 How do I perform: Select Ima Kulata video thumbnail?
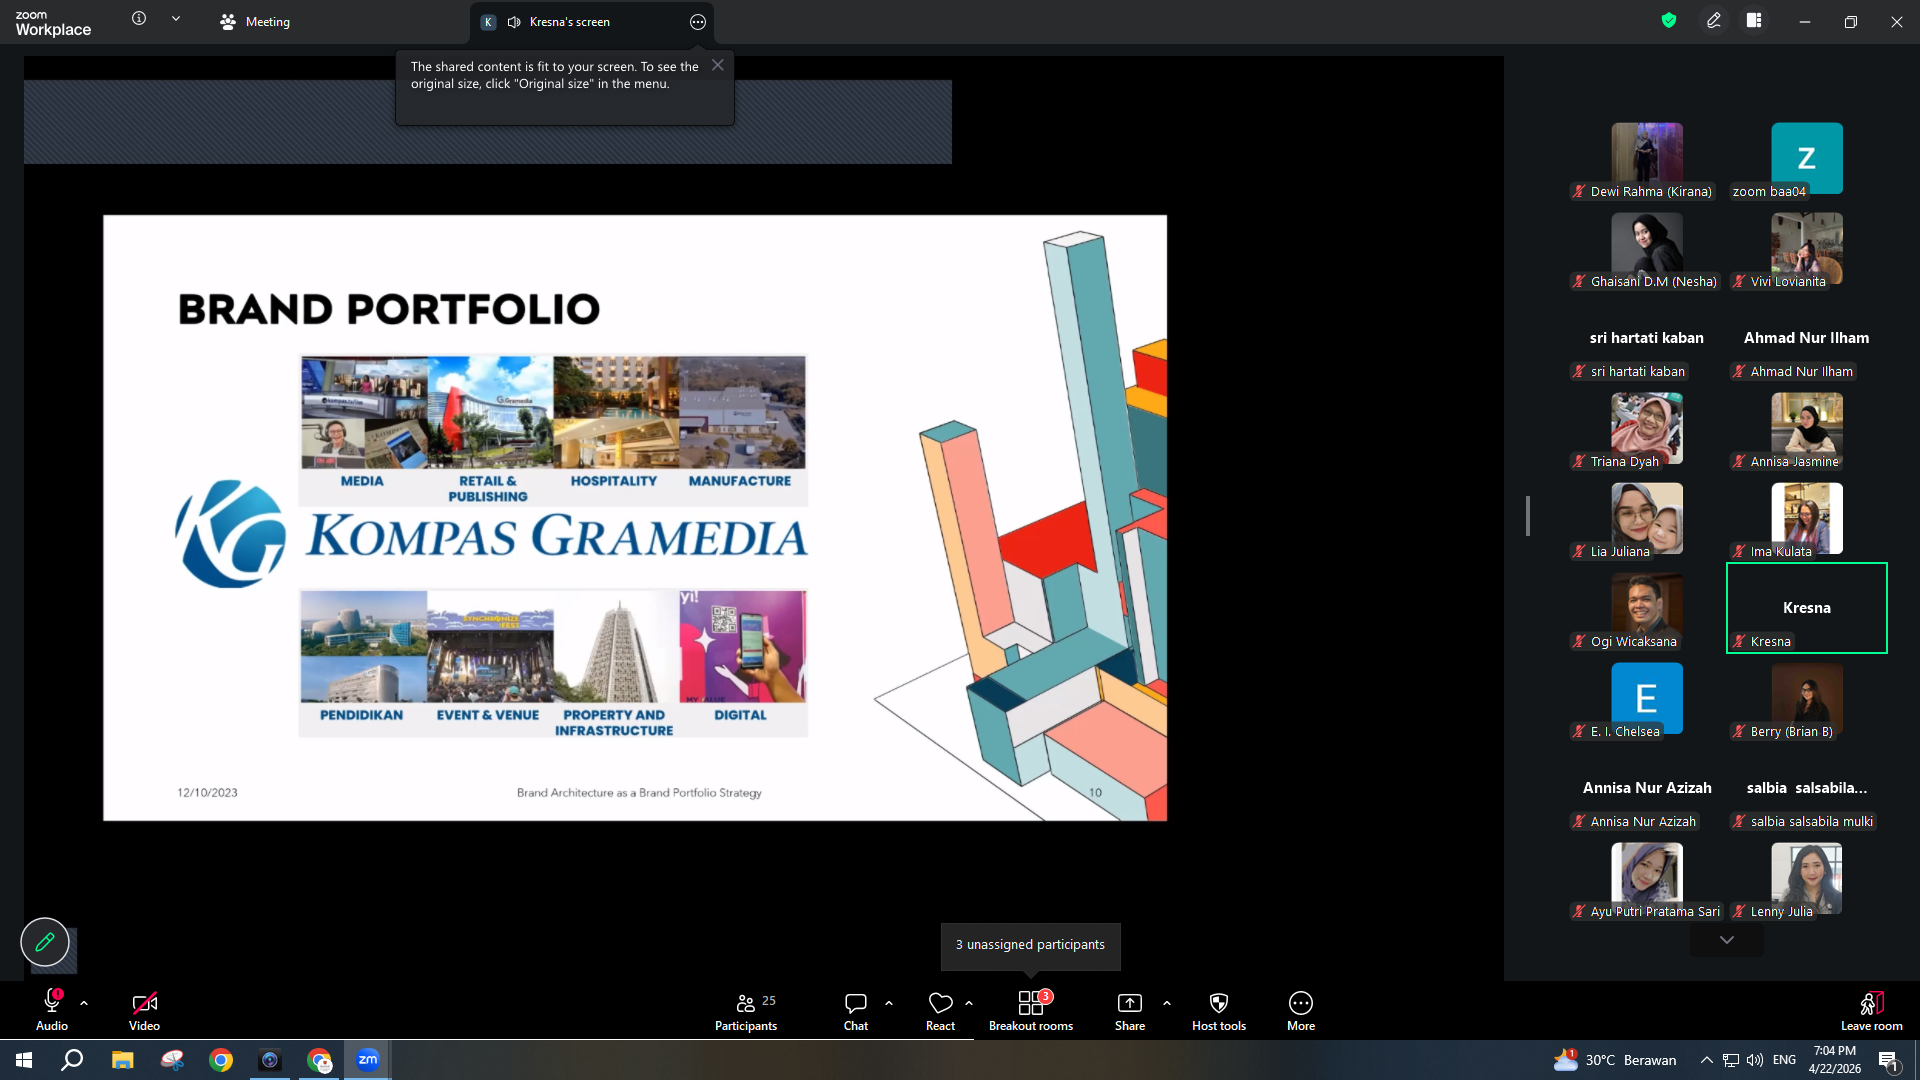(x=1807, y=518)
